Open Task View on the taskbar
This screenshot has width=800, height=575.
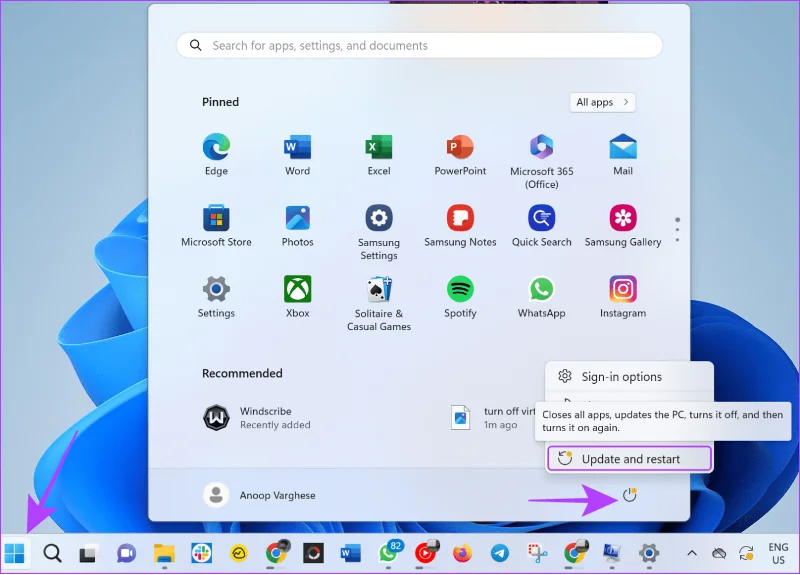(89, 553)
